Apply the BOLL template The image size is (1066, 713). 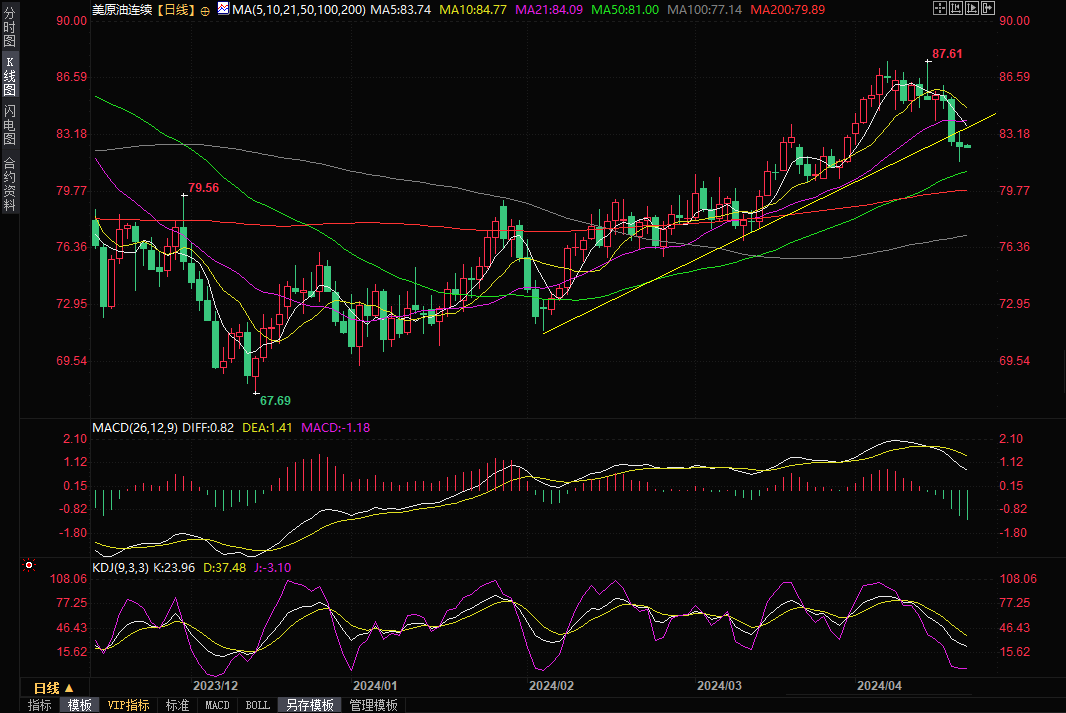pos(257,705)
